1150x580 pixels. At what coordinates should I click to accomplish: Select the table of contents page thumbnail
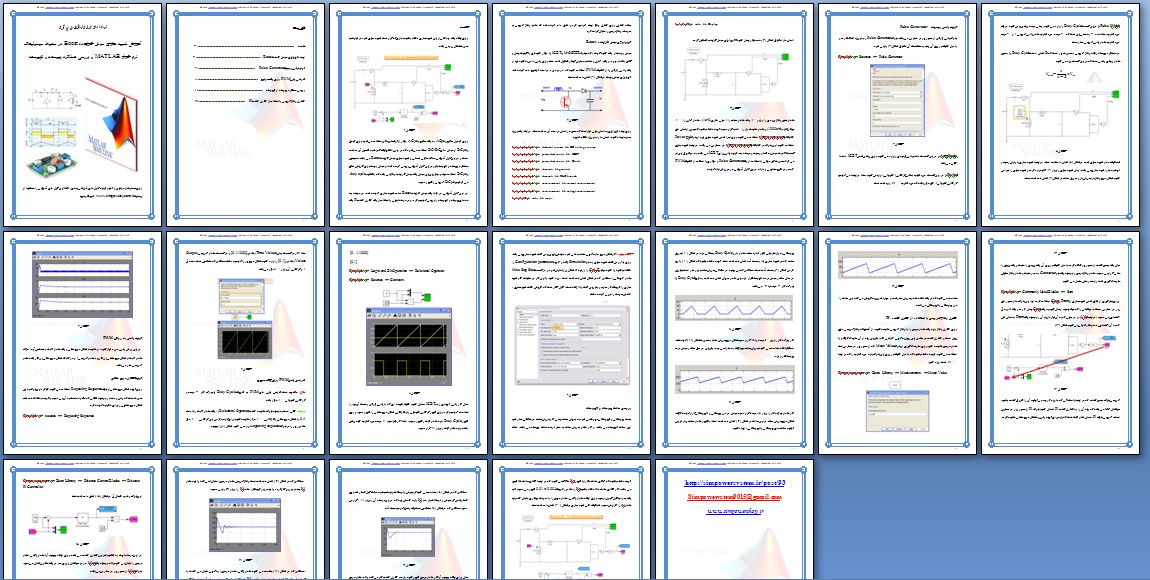coord(246,113)
